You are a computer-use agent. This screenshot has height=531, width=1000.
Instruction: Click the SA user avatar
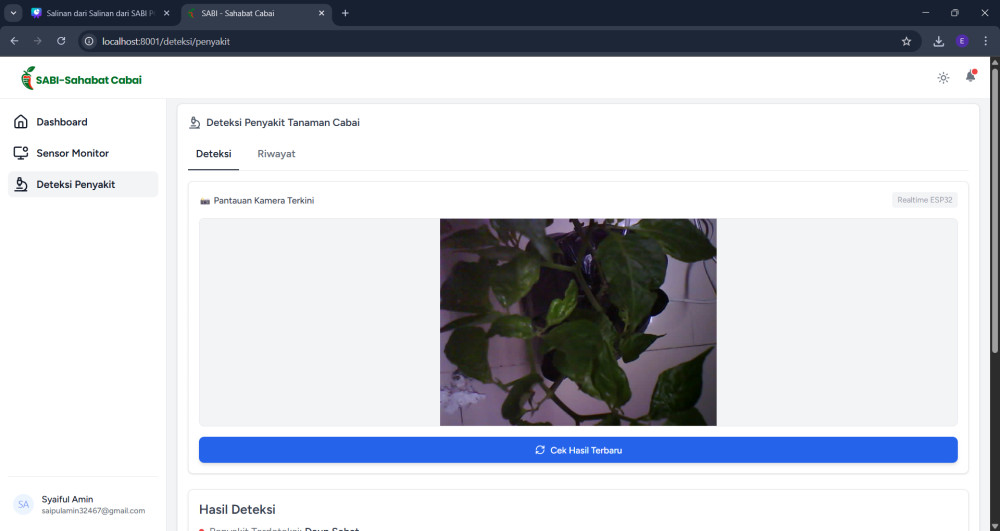coord(24,505)
